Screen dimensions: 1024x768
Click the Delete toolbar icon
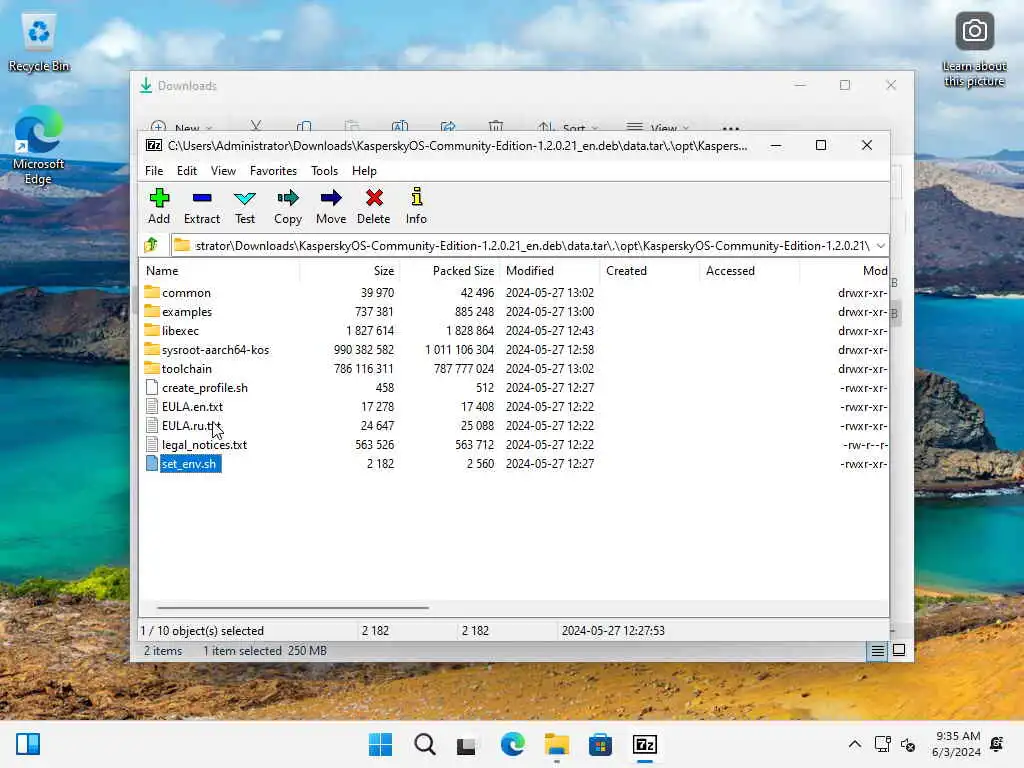[374, 206]
